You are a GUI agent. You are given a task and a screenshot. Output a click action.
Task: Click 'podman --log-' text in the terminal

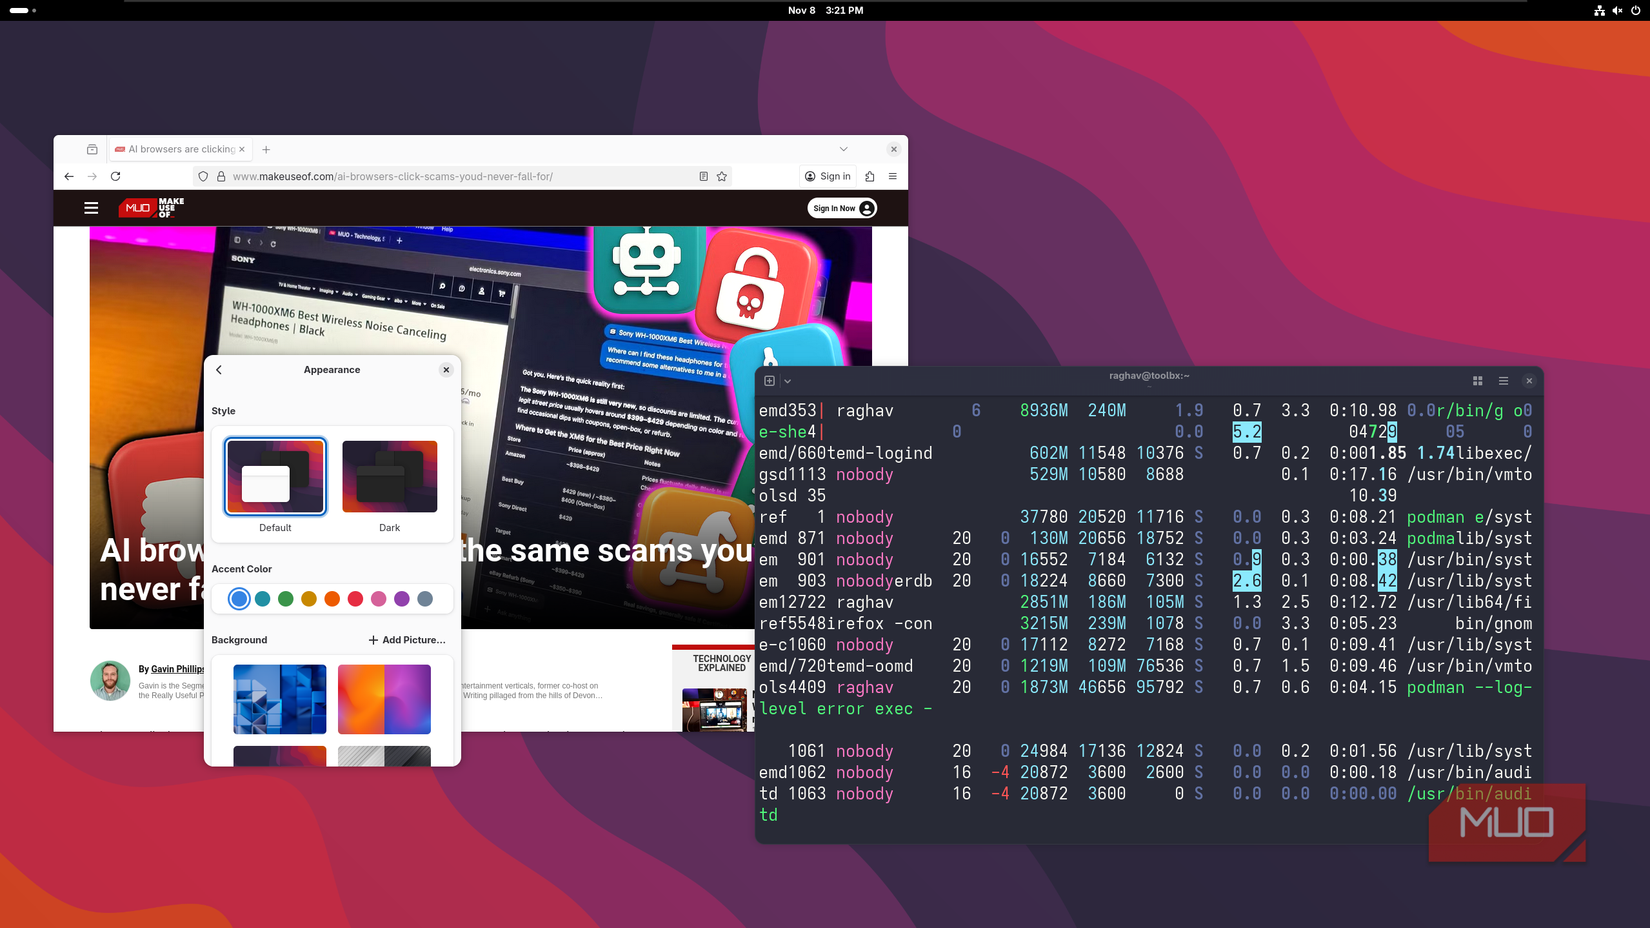tap(1469, 688)
